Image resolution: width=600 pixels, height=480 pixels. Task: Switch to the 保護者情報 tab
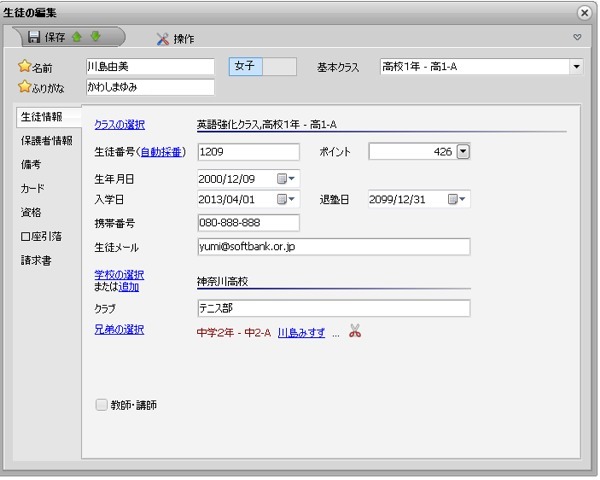[x=46, y=140]
